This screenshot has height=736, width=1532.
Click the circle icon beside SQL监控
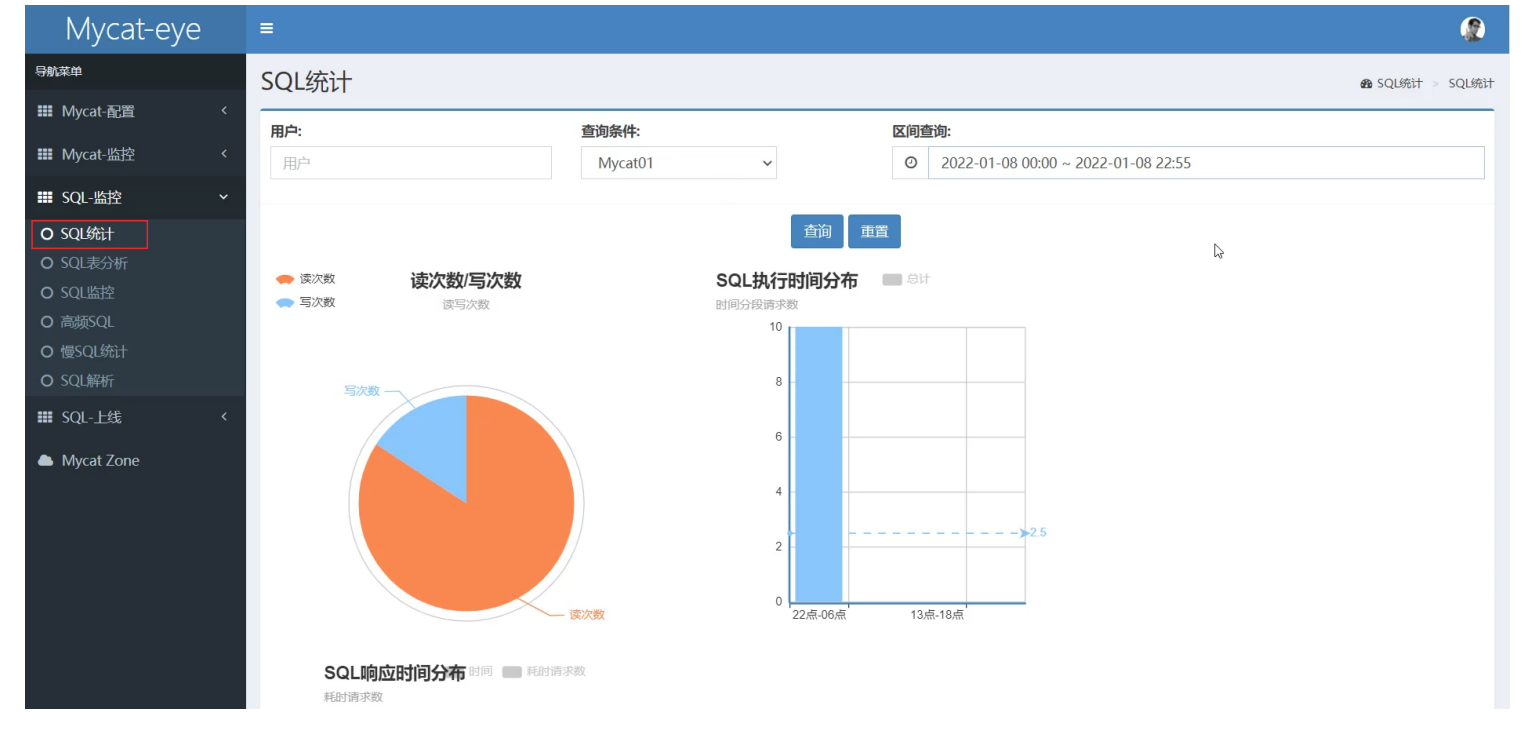[46, 292]
